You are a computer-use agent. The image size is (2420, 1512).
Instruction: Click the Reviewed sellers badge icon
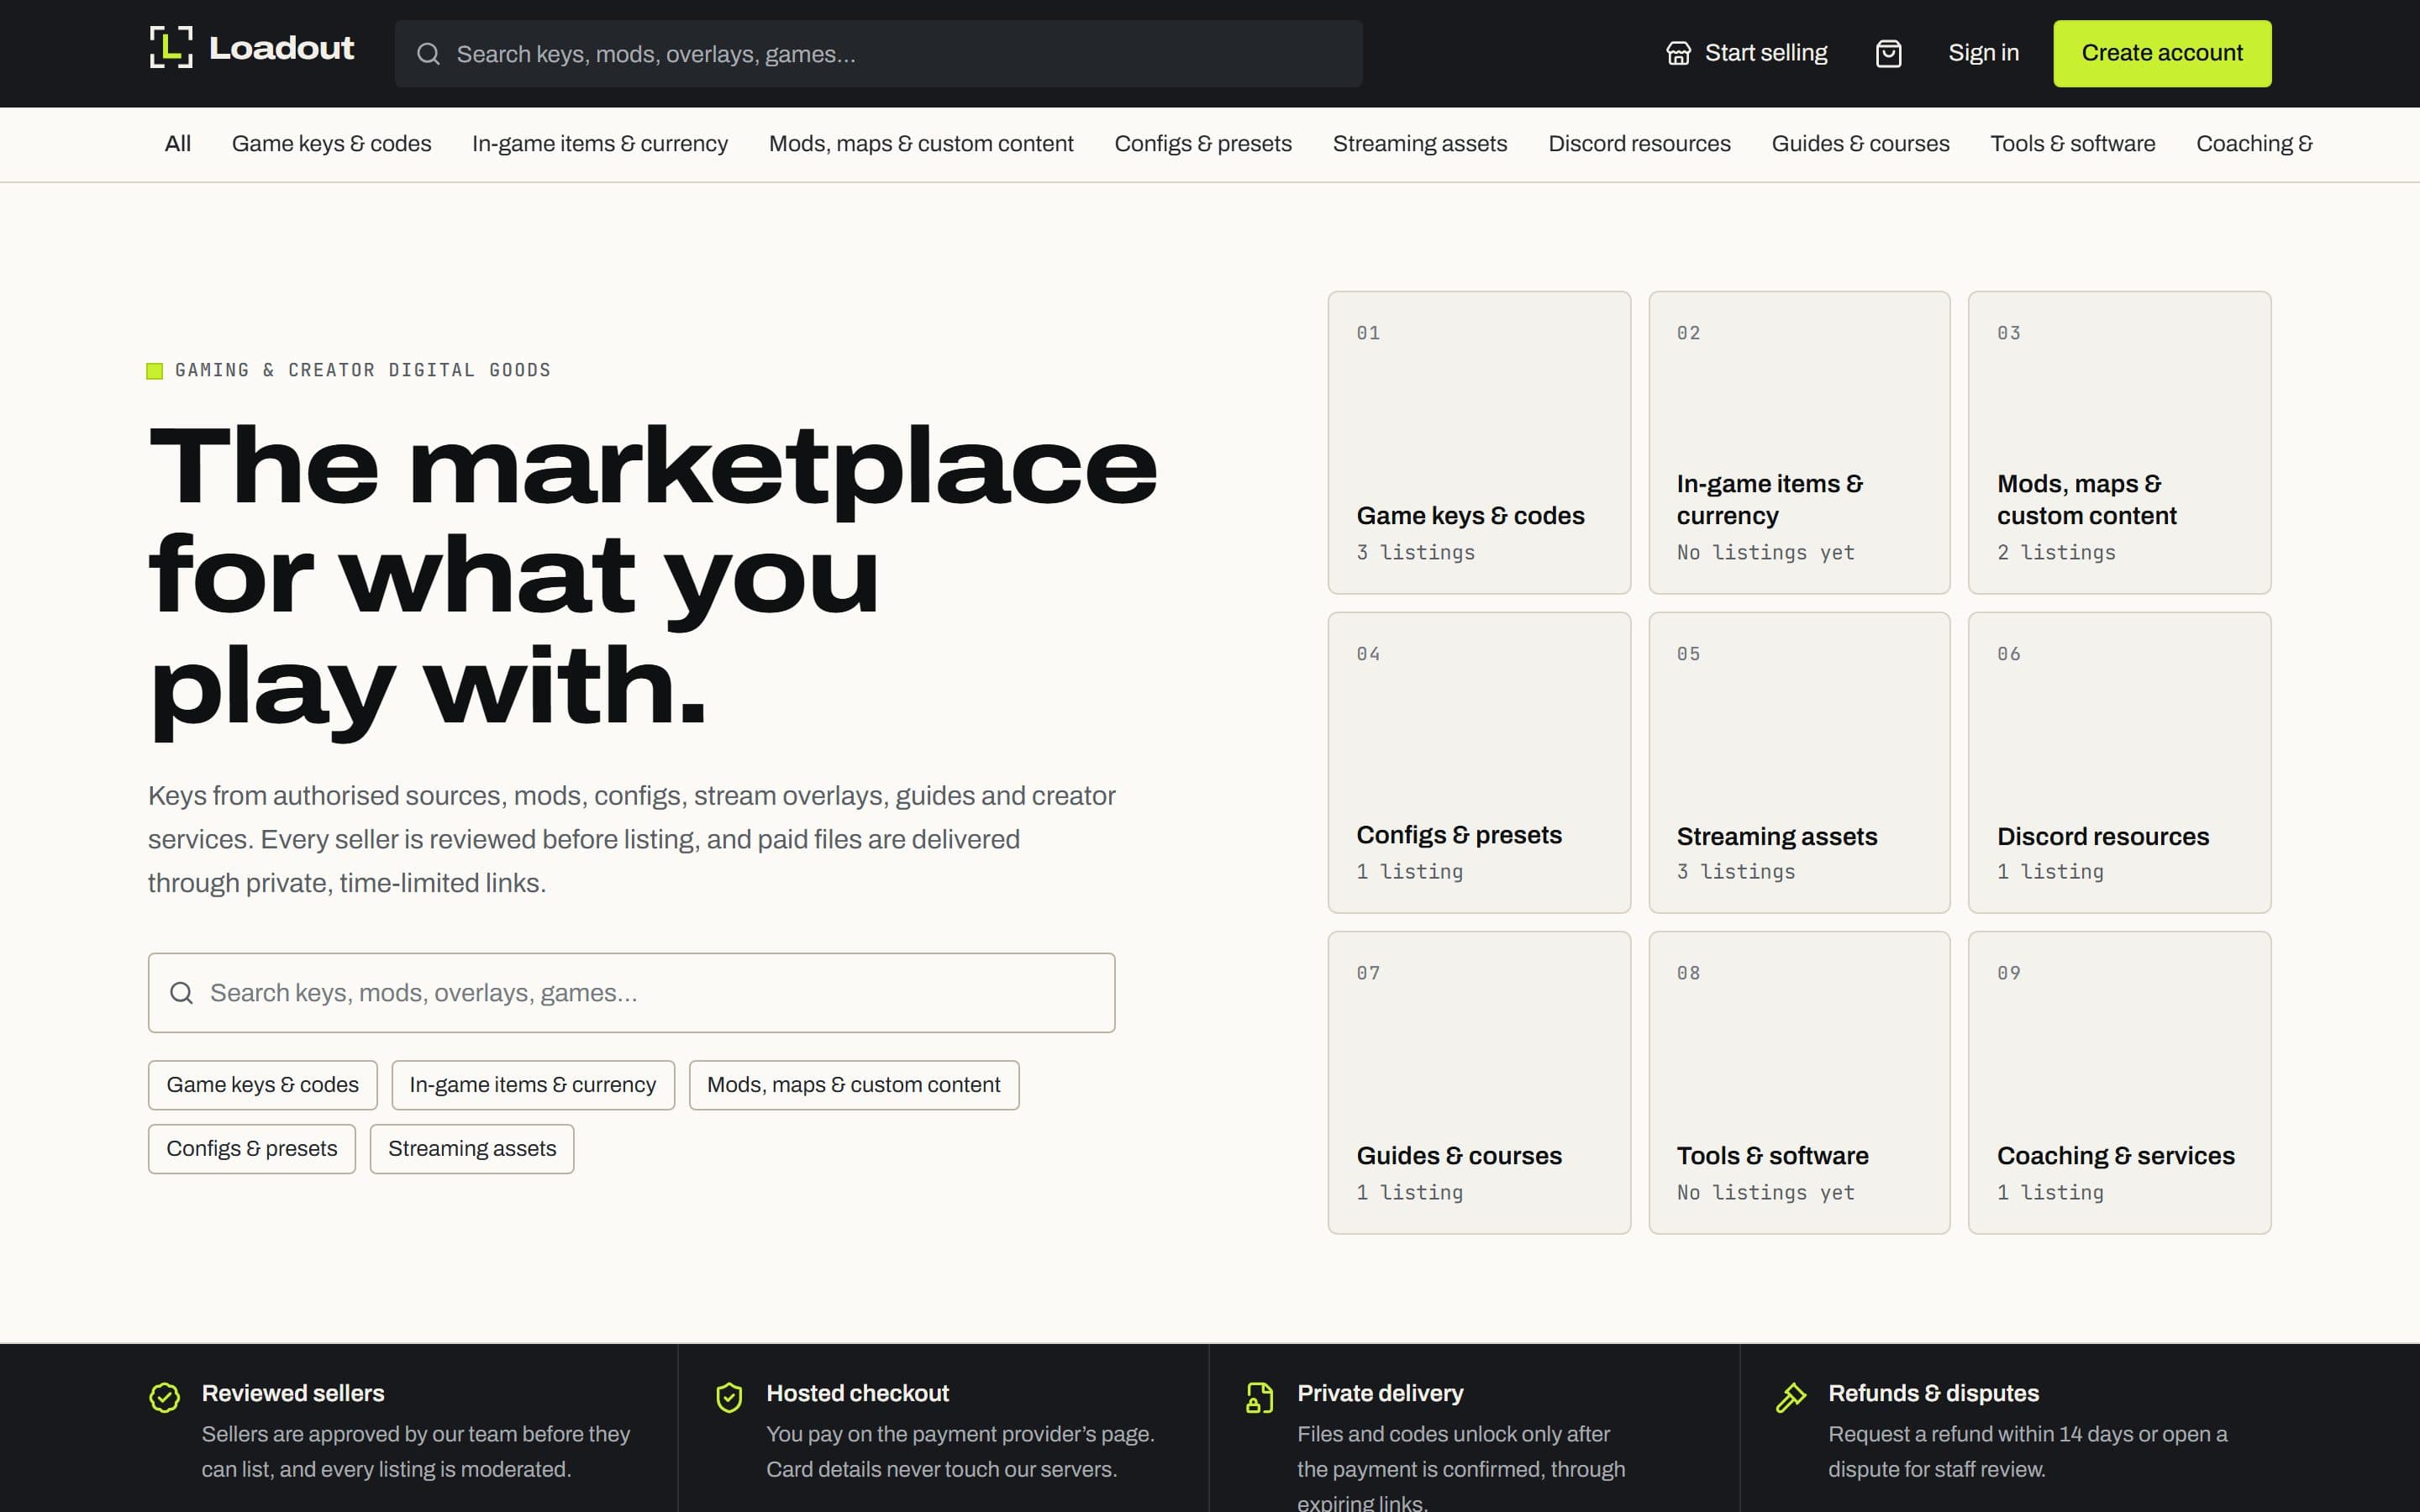[165, 1397]
